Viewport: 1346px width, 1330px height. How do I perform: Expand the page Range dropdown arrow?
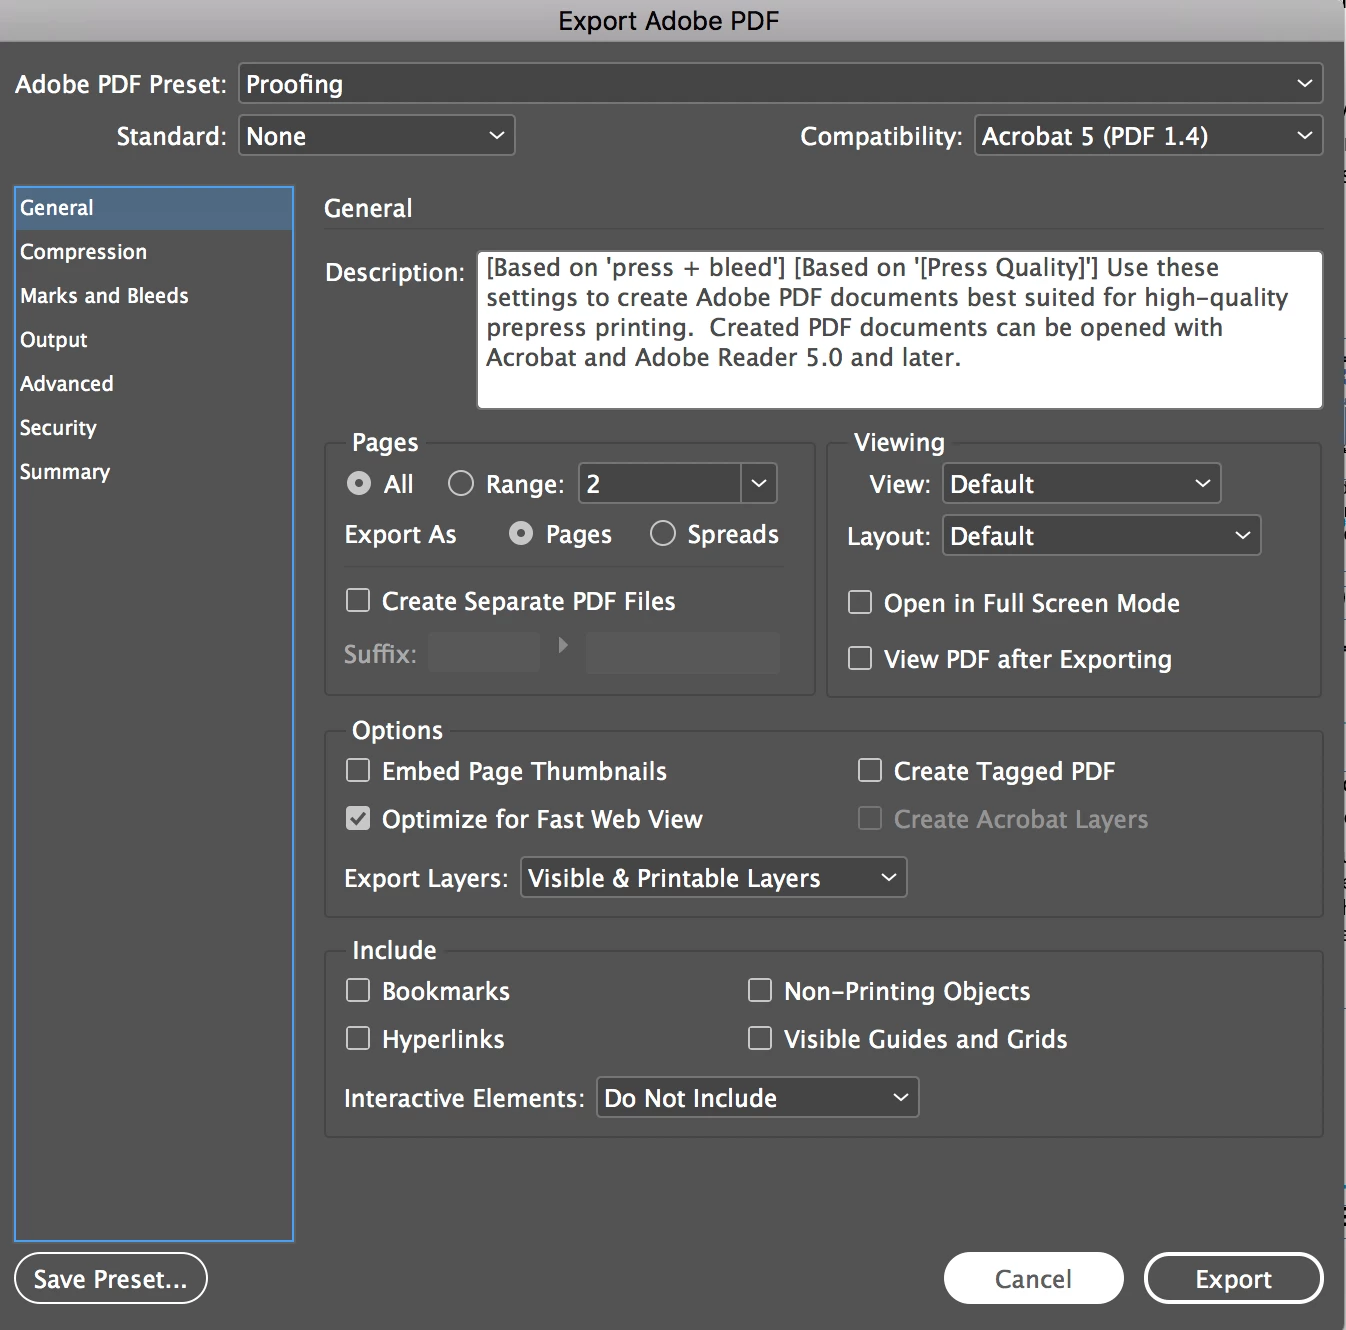coord(759,484)
